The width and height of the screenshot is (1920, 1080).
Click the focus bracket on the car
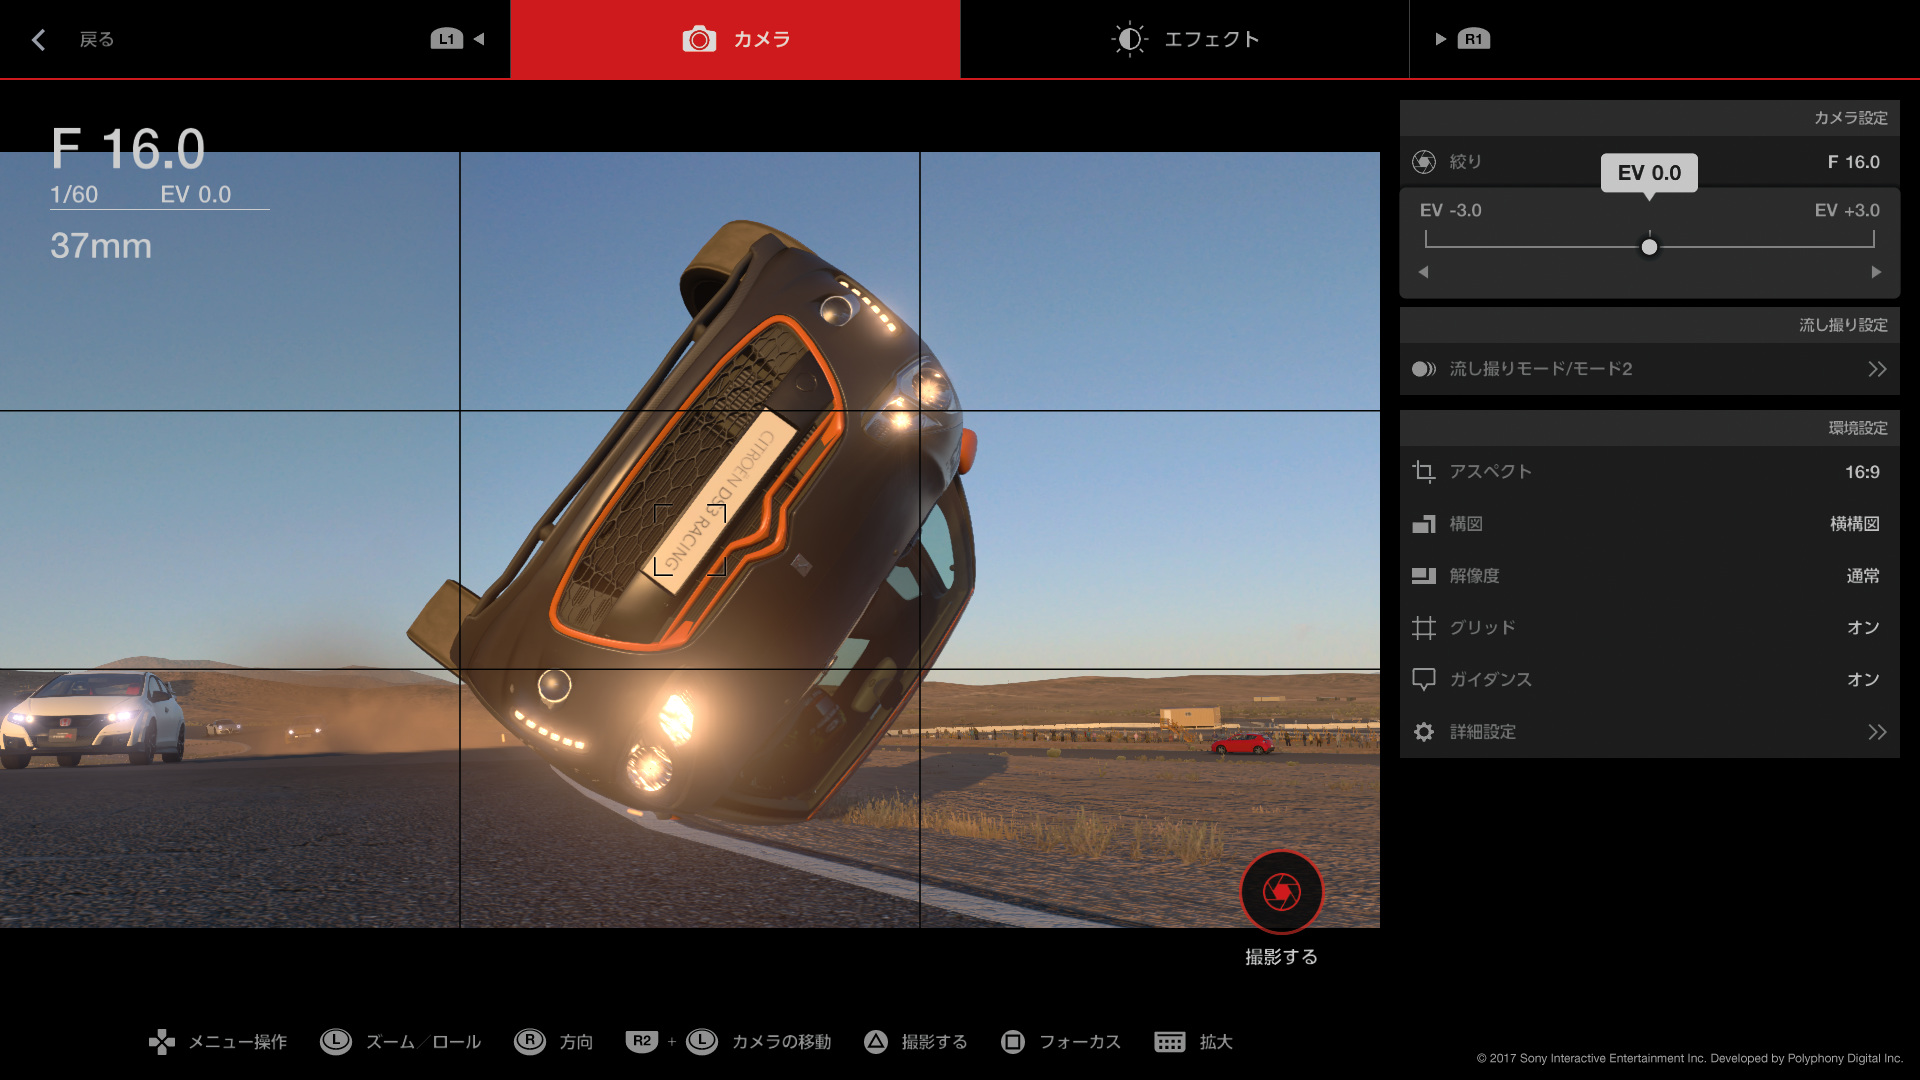690,540
